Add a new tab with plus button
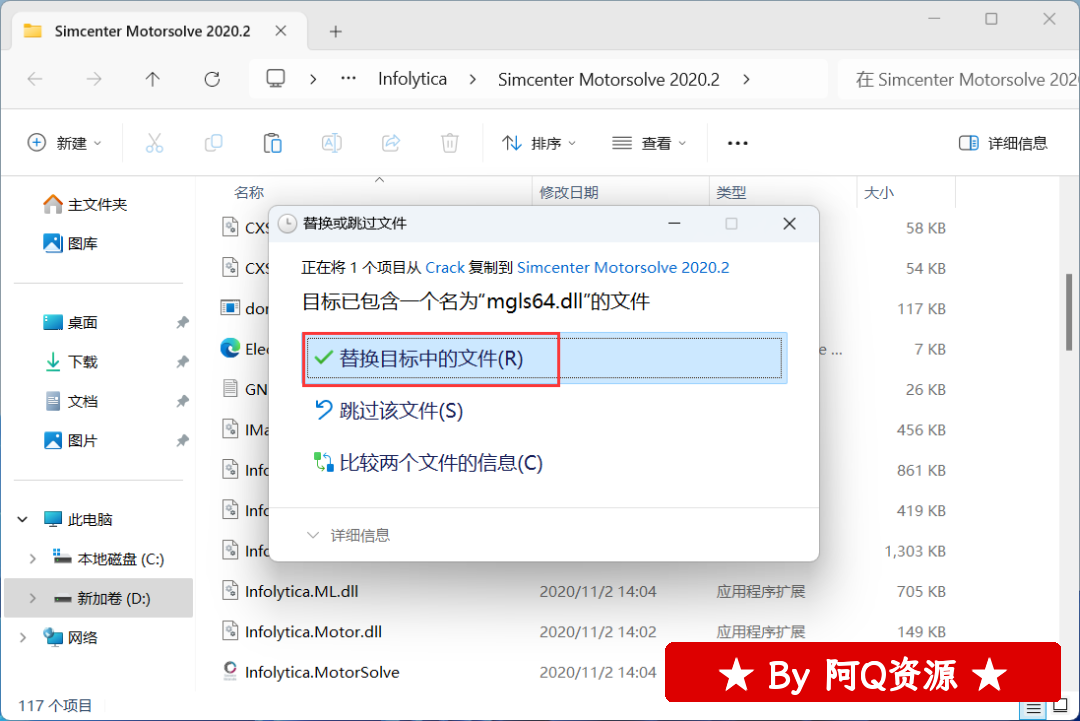1080x721 pixels. pyautogui.click(x=335, y=32)
